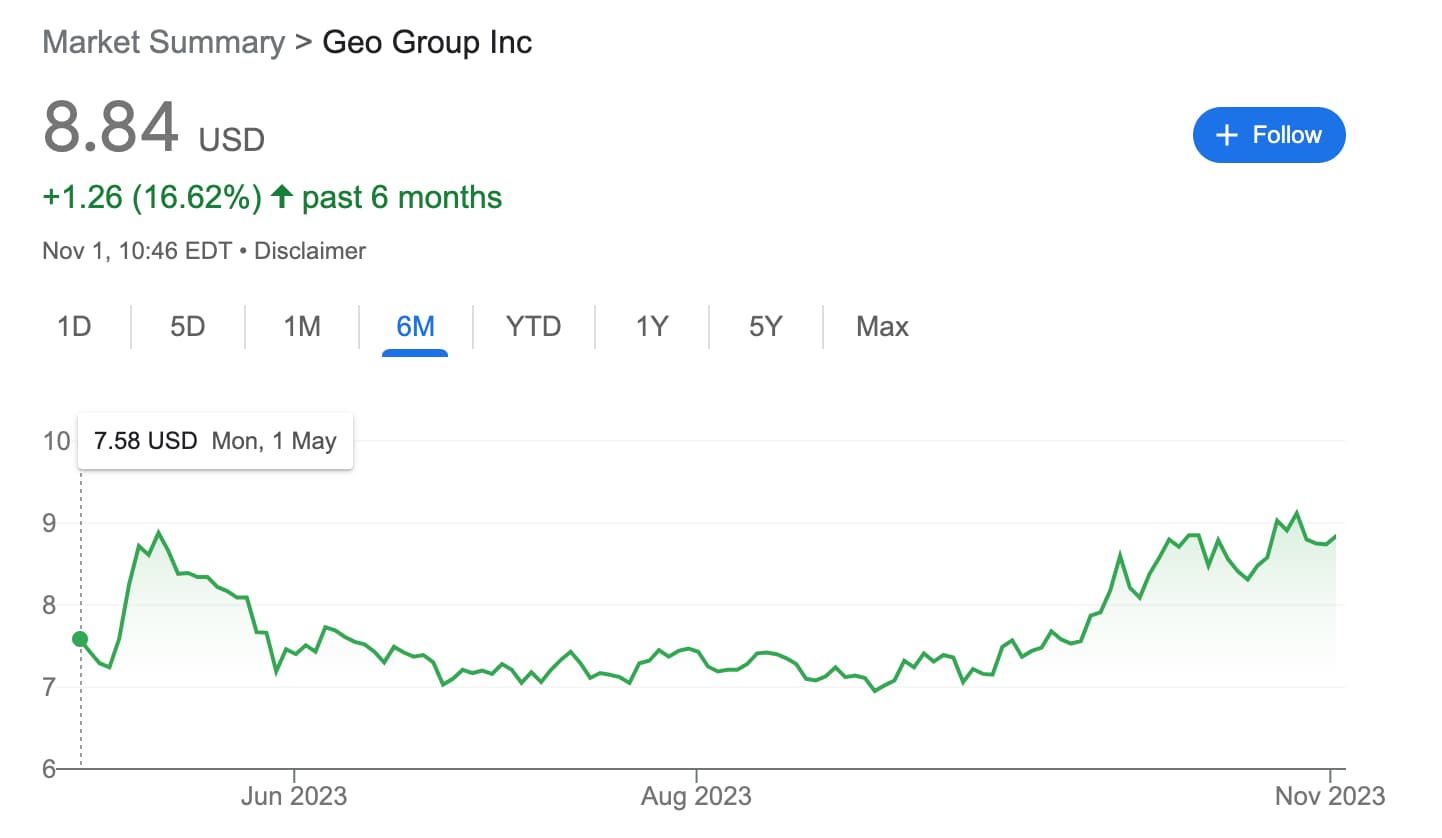Select the Max range tab

pos(882,327)
